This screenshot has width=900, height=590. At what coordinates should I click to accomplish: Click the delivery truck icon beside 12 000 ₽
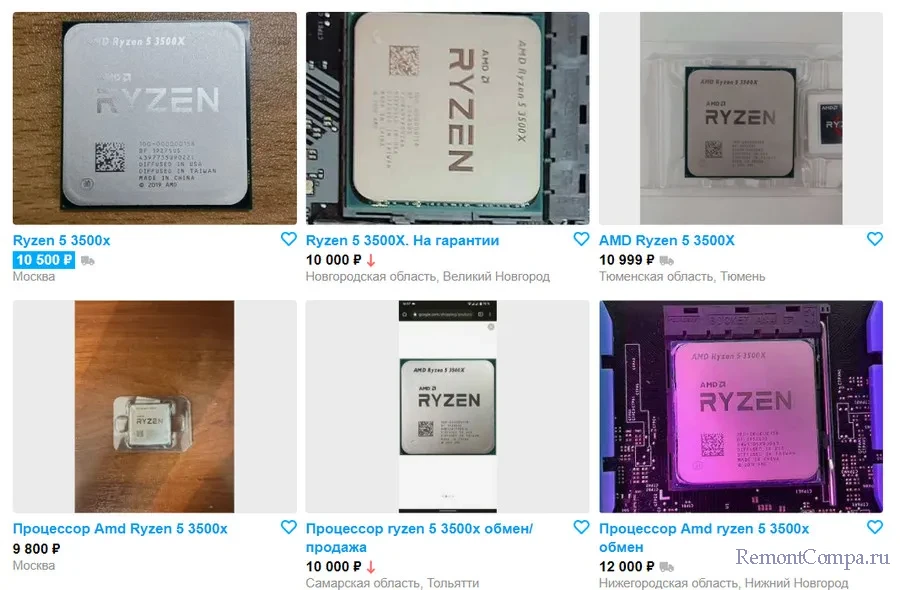pyautogui.click(x=667, y=567)
